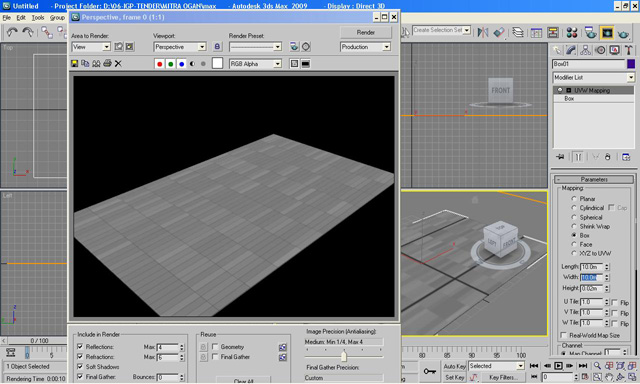Image resolution: width=640 pixels, height=384 pixels.
Task: Switch to Utilities hammer tab
Action: (629, 50)
